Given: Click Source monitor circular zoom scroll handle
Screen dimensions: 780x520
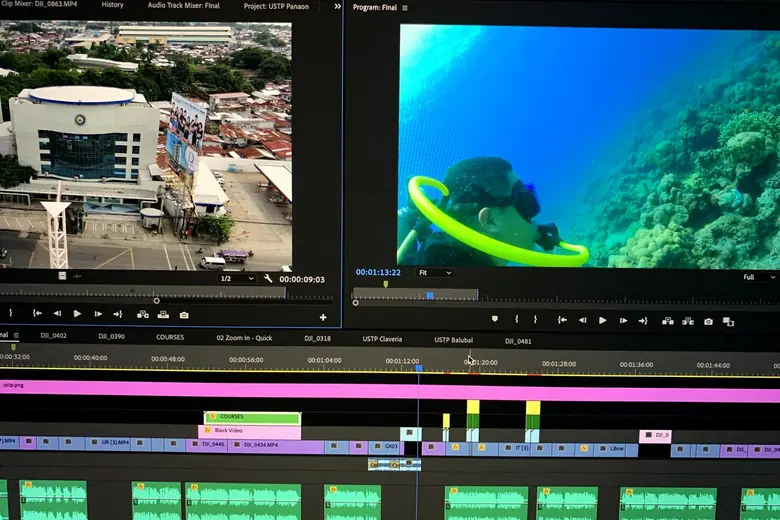Looking at the screenshot, I should tap(157, 301).
